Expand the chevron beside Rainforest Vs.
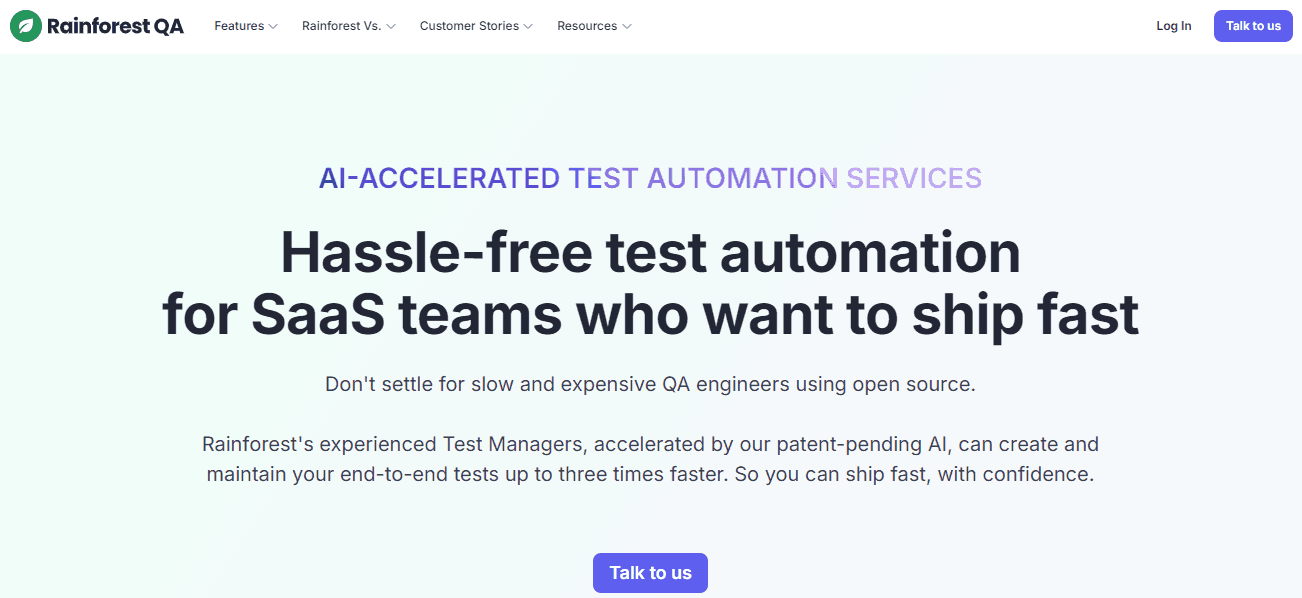This screenshot has height=598, width=1302. (x=391, y=26)
